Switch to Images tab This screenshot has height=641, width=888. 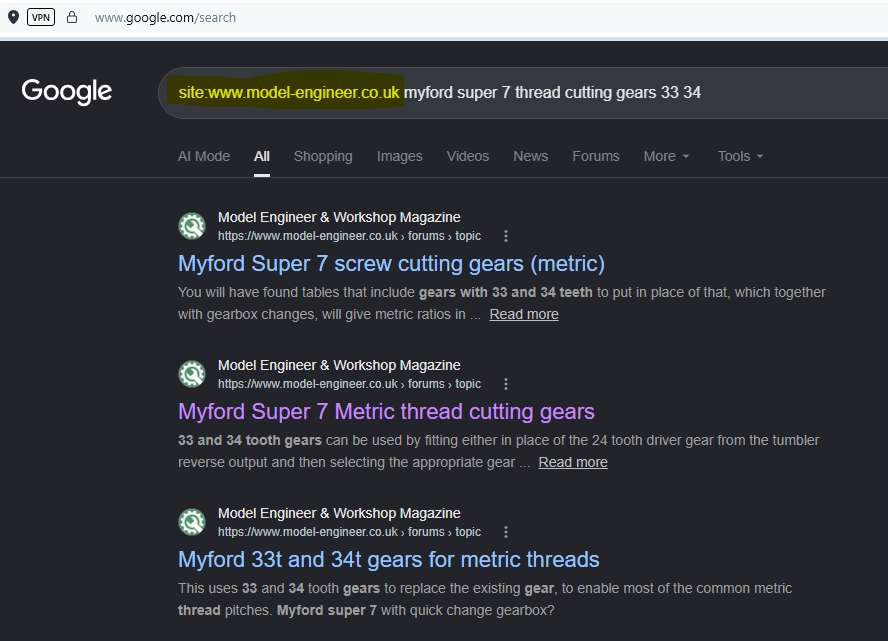coord(399,156)
